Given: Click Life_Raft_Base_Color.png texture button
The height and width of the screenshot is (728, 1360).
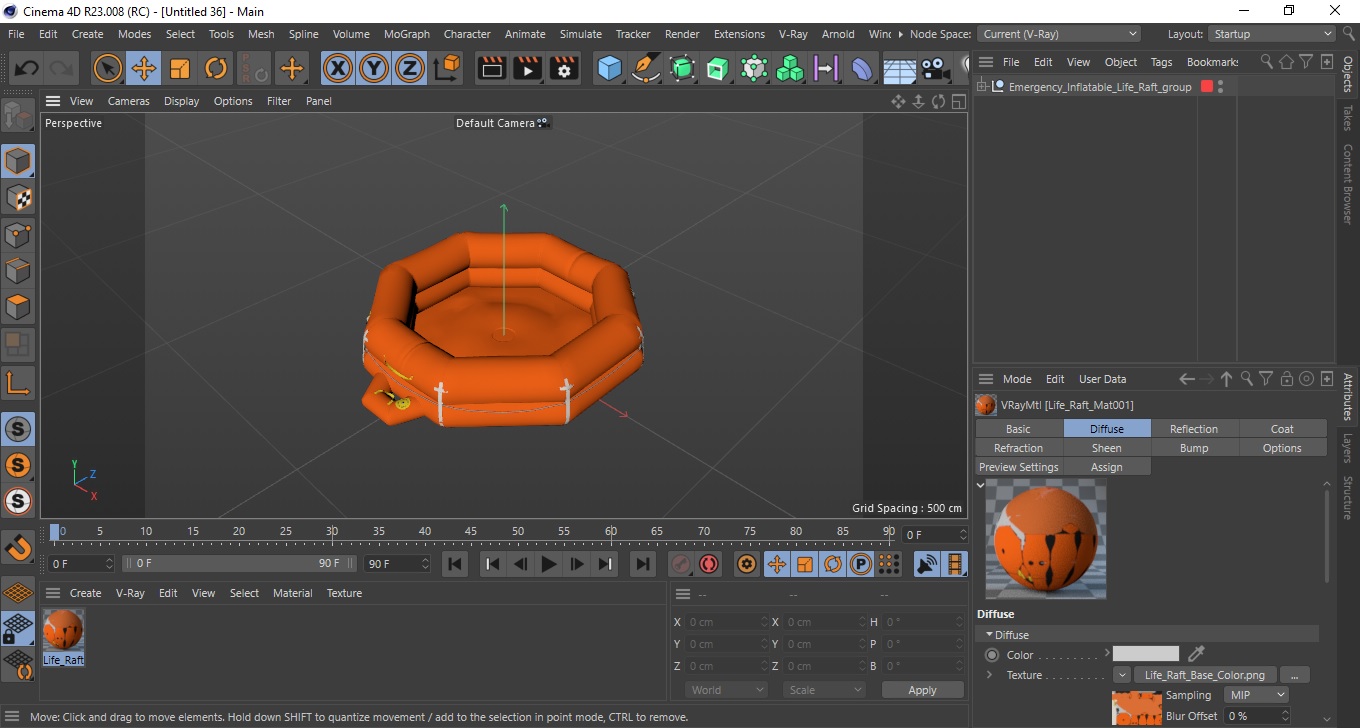Looking at the screenshot, I should pos(1204,675).
